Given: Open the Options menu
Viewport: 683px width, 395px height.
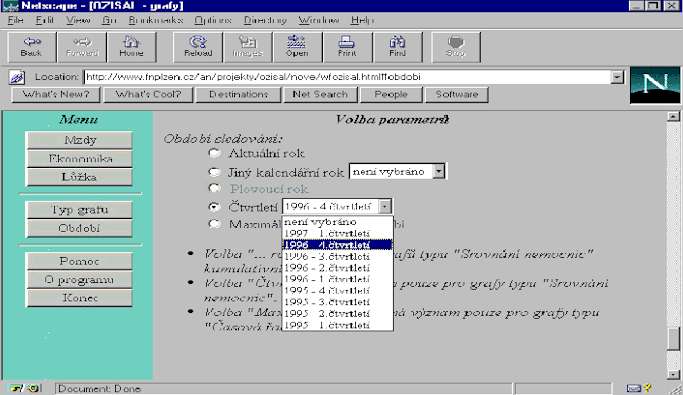Looking at the screenshot, I should click(x=213, y=20).
